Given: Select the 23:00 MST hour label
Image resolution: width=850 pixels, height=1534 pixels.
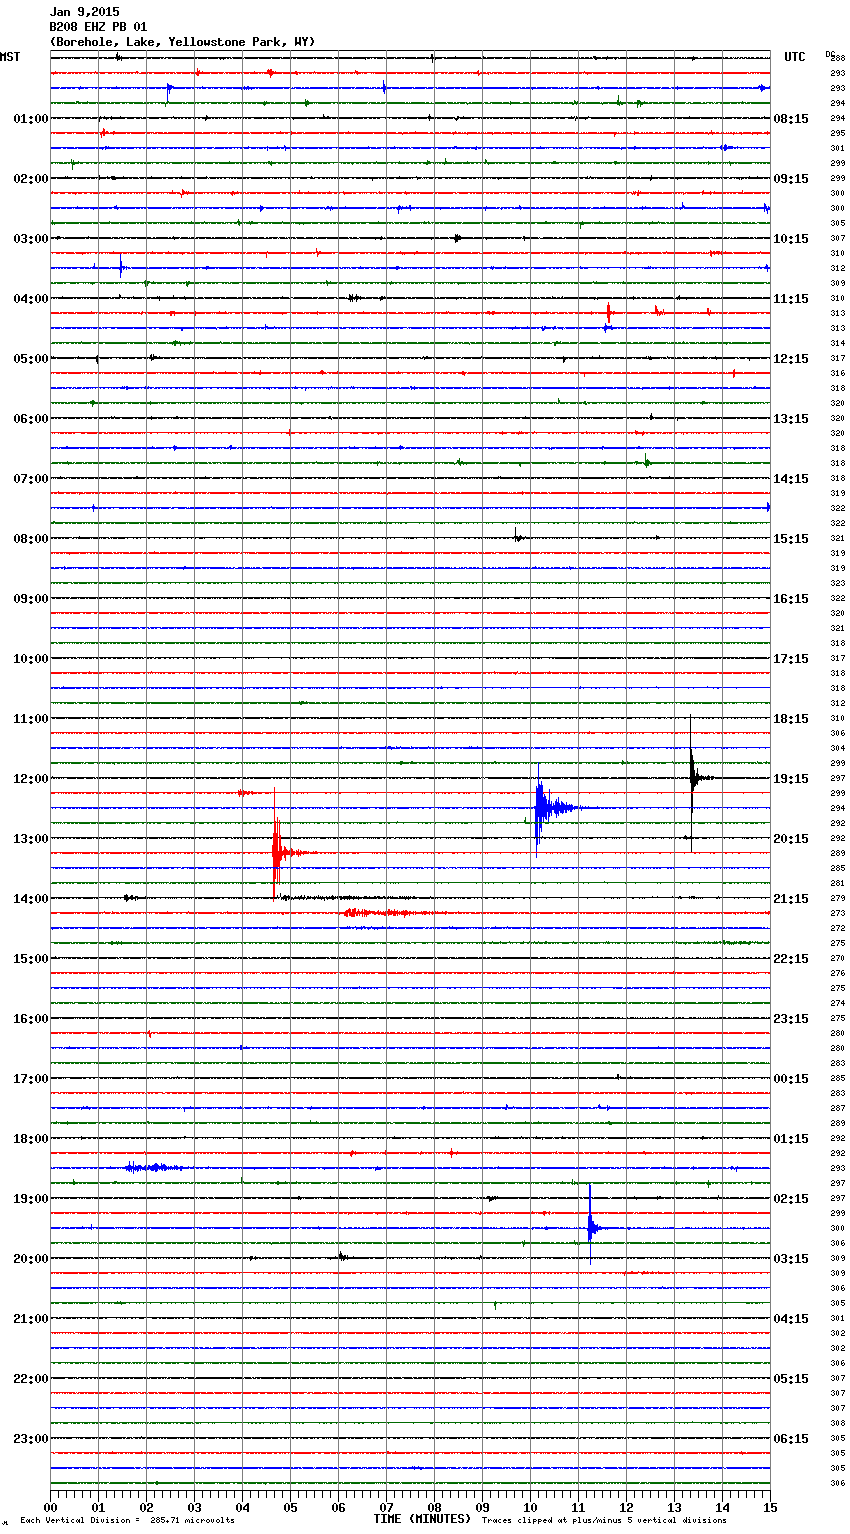Looking at the screenshot, I should click(x=31, y=1439).
